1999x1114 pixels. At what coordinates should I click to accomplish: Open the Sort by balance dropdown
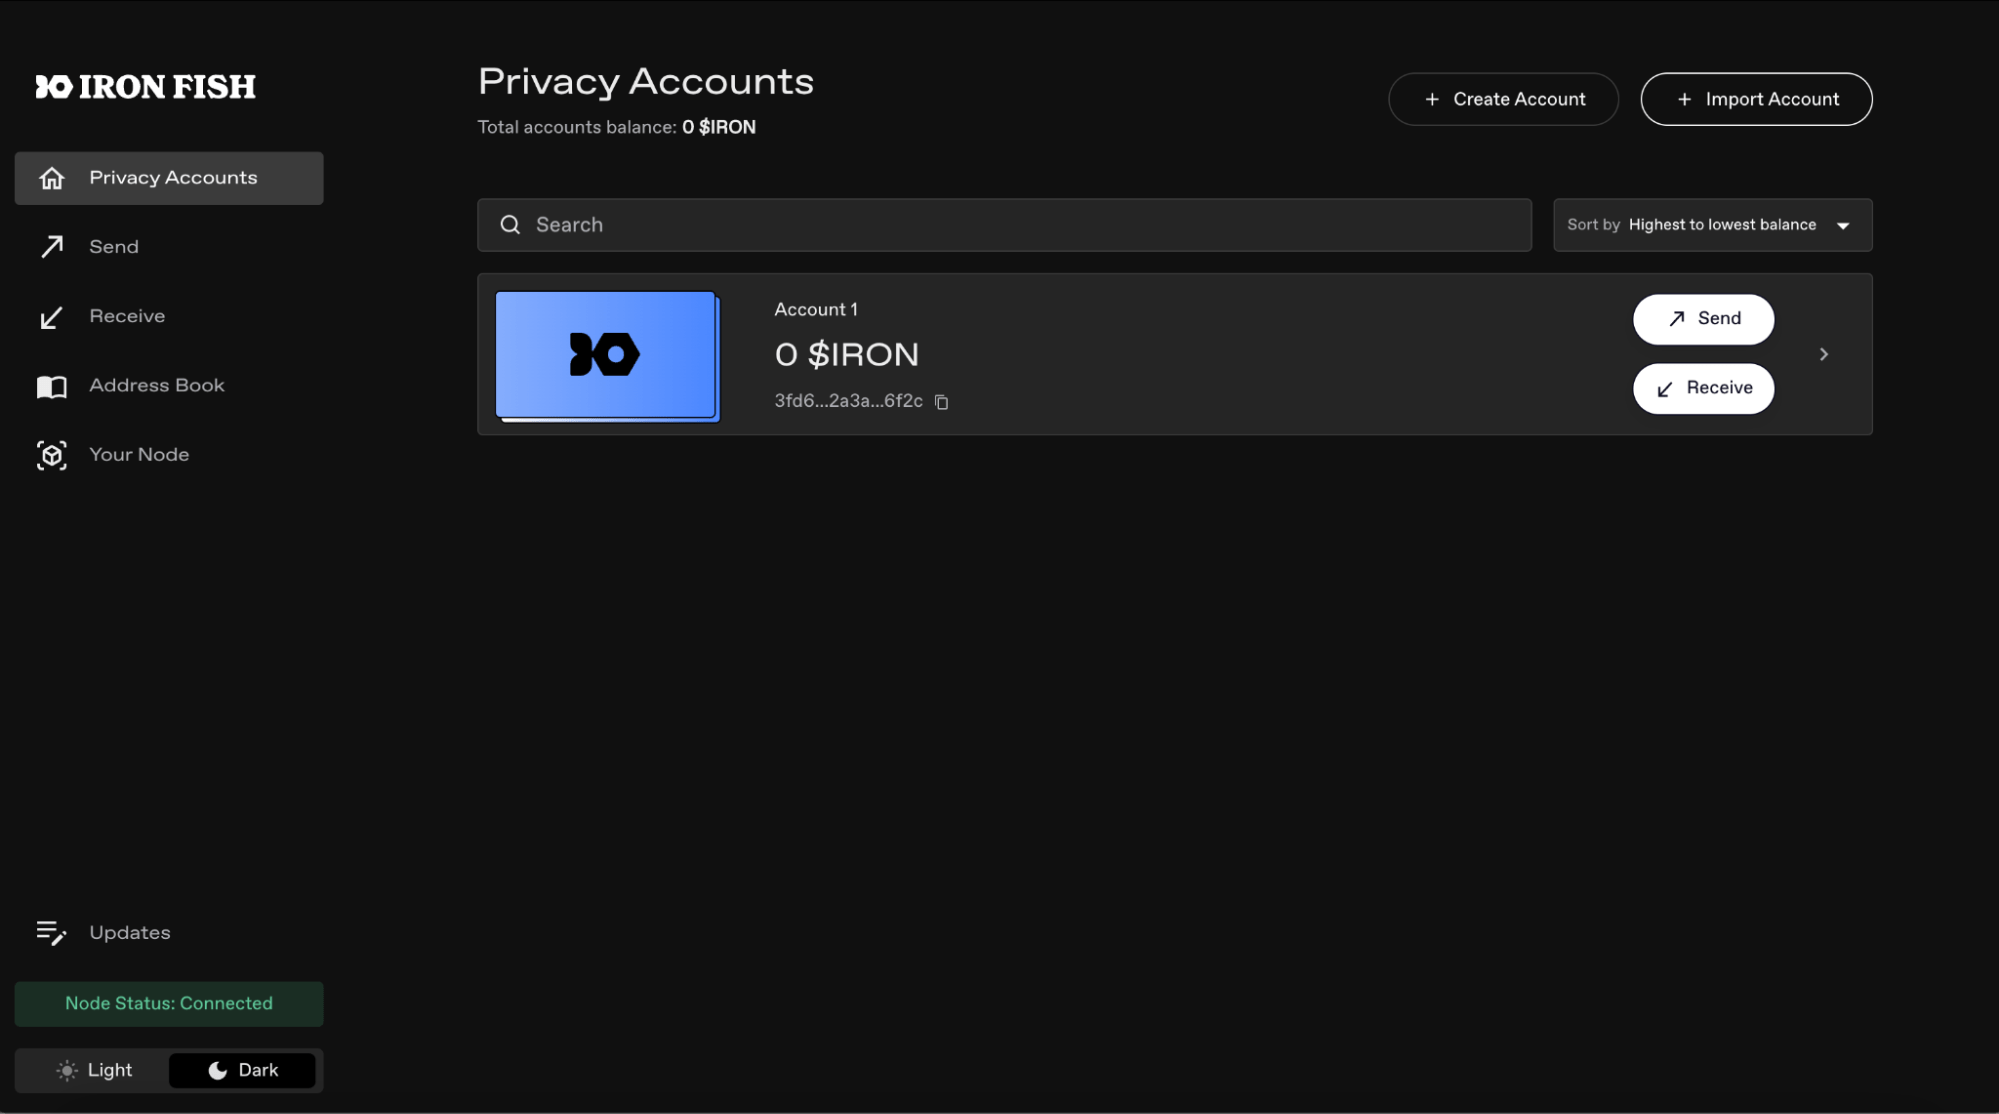click(1711, 225)
